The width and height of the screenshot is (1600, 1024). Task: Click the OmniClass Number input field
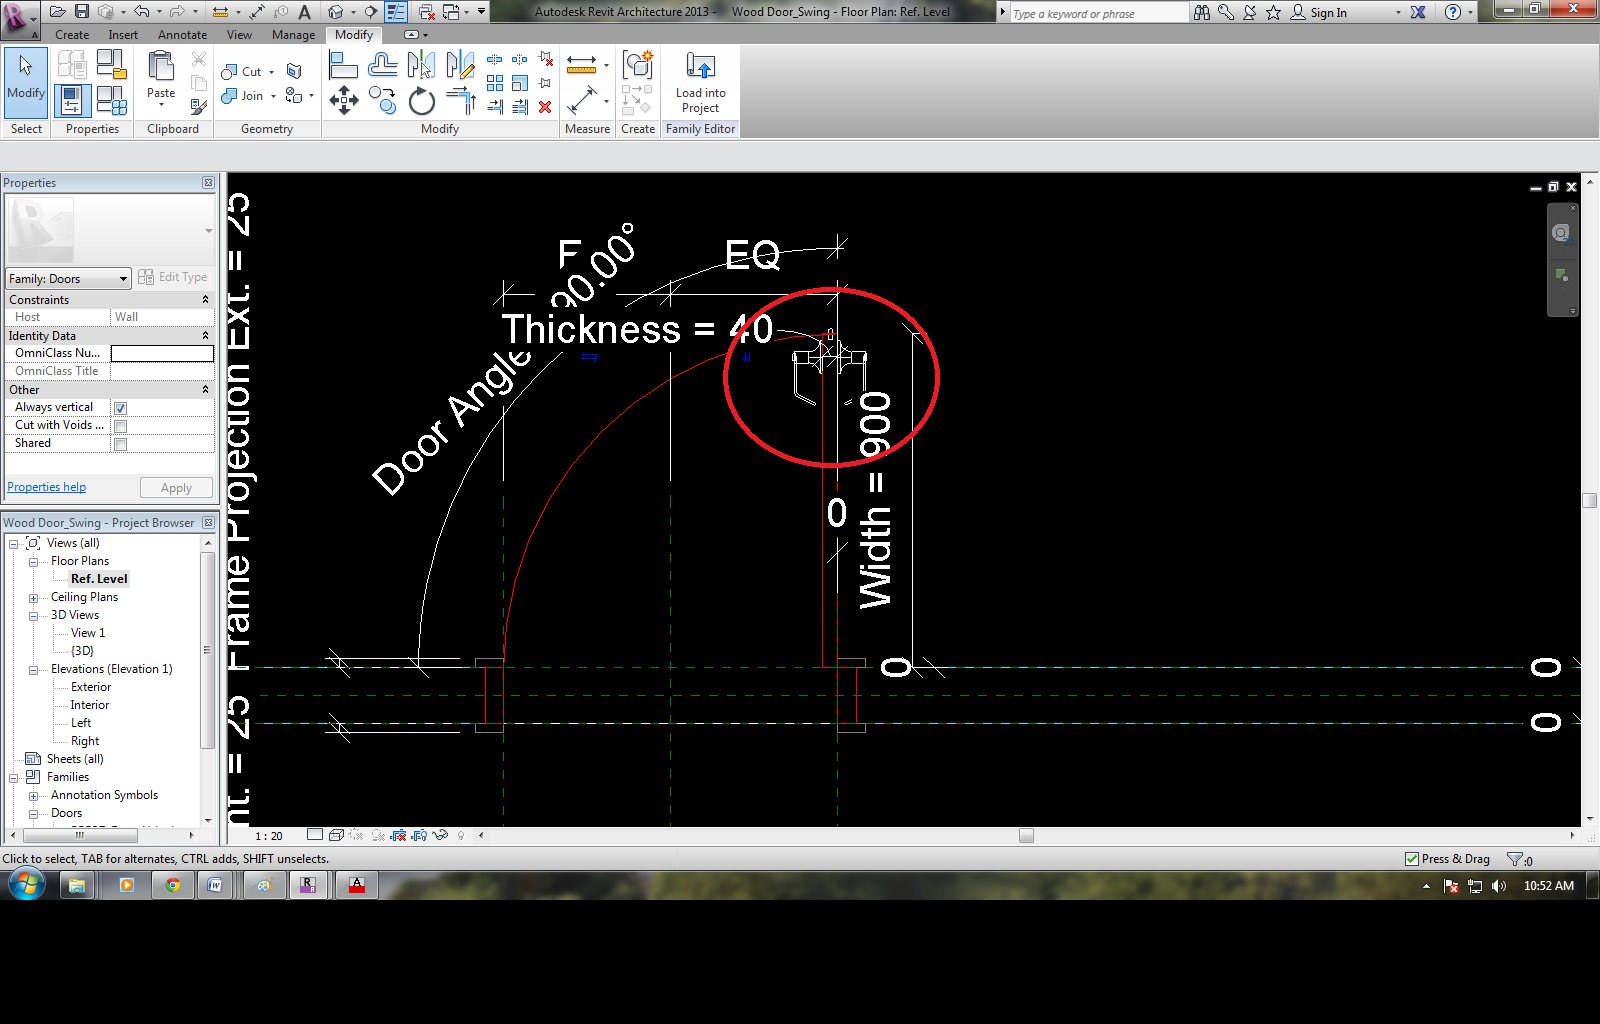coord(162,353)
